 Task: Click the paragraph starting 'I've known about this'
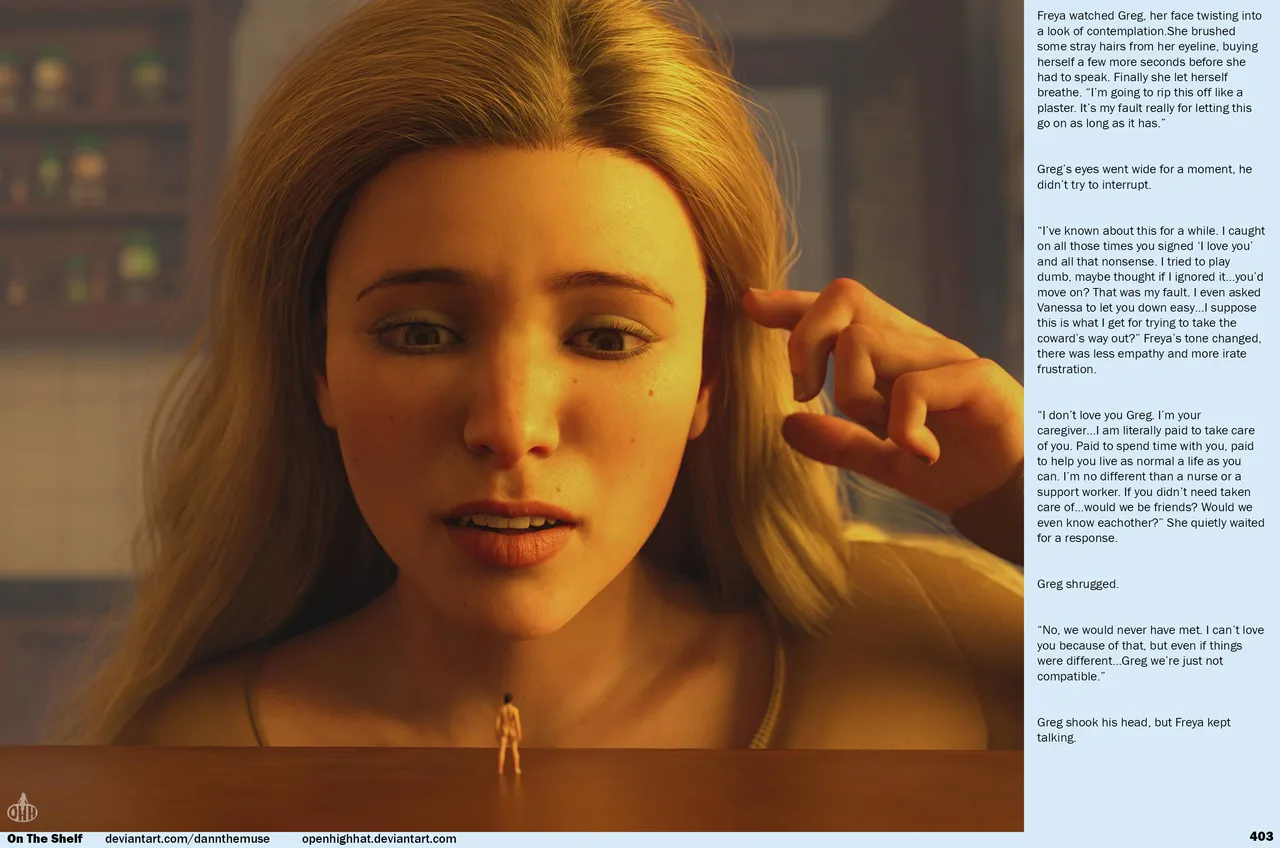tap(1149, 300)
